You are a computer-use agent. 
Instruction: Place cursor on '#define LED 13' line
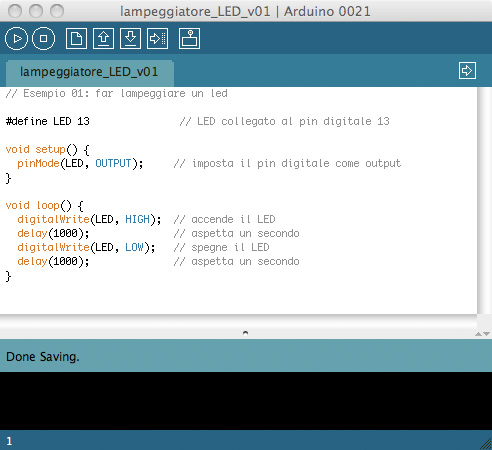[x=48, y=121]
